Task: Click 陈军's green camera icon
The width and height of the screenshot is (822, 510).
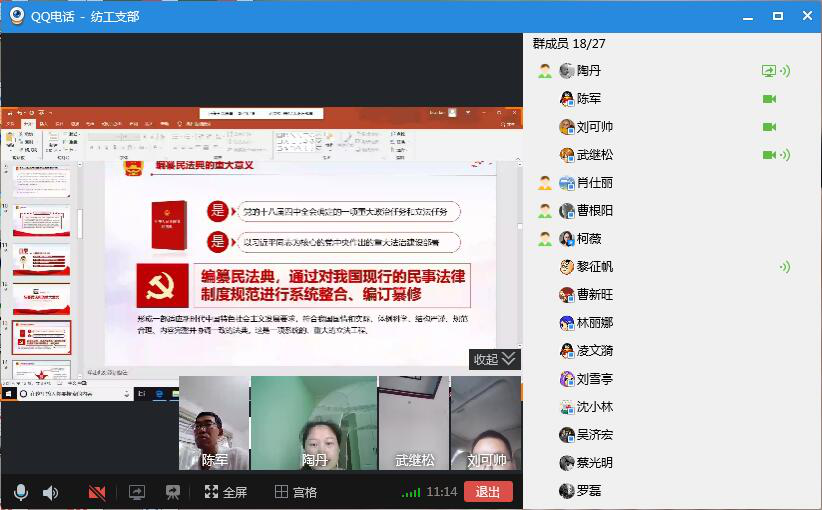Action: click(769, 99)
